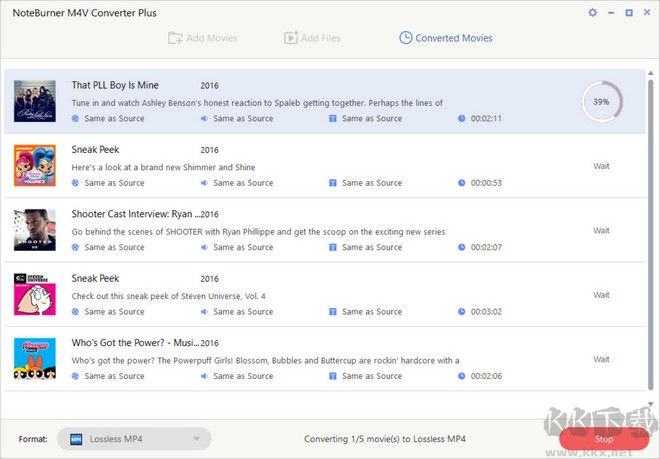660x459 pixels.
Task: Open the Converted Movies tab
Action: [453, 38]
